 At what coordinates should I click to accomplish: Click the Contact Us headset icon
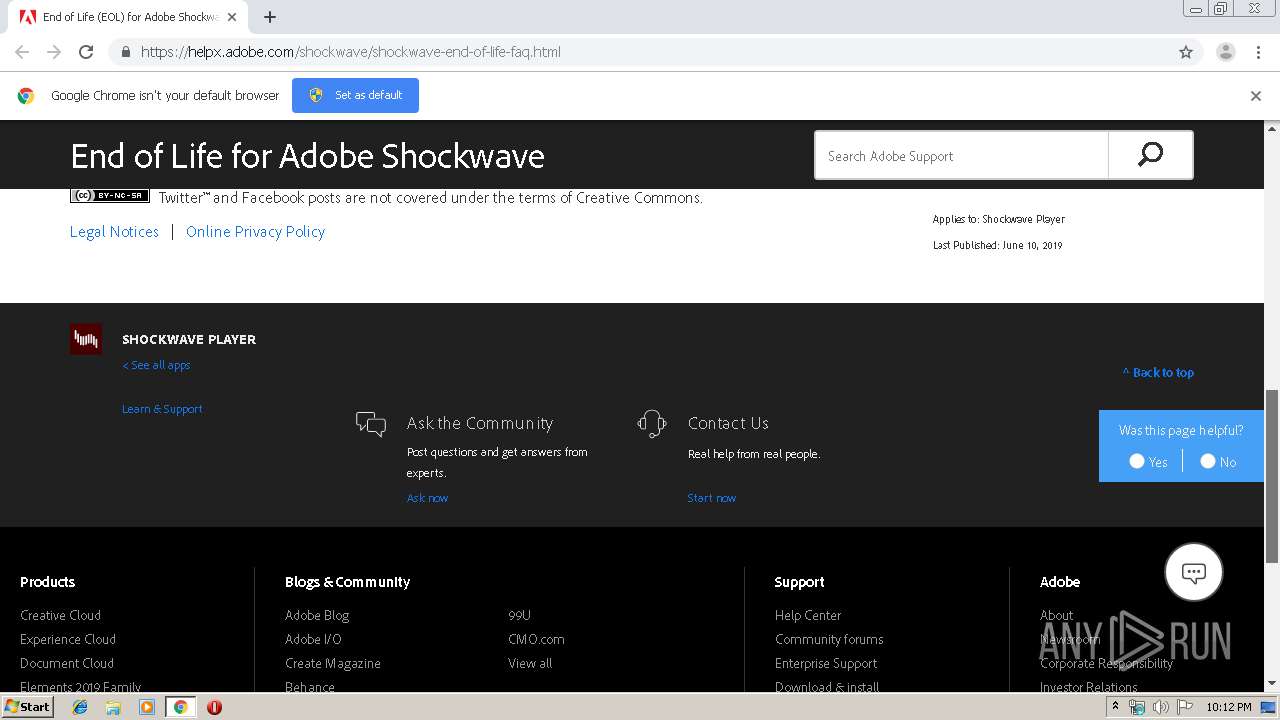pos(652,424)
